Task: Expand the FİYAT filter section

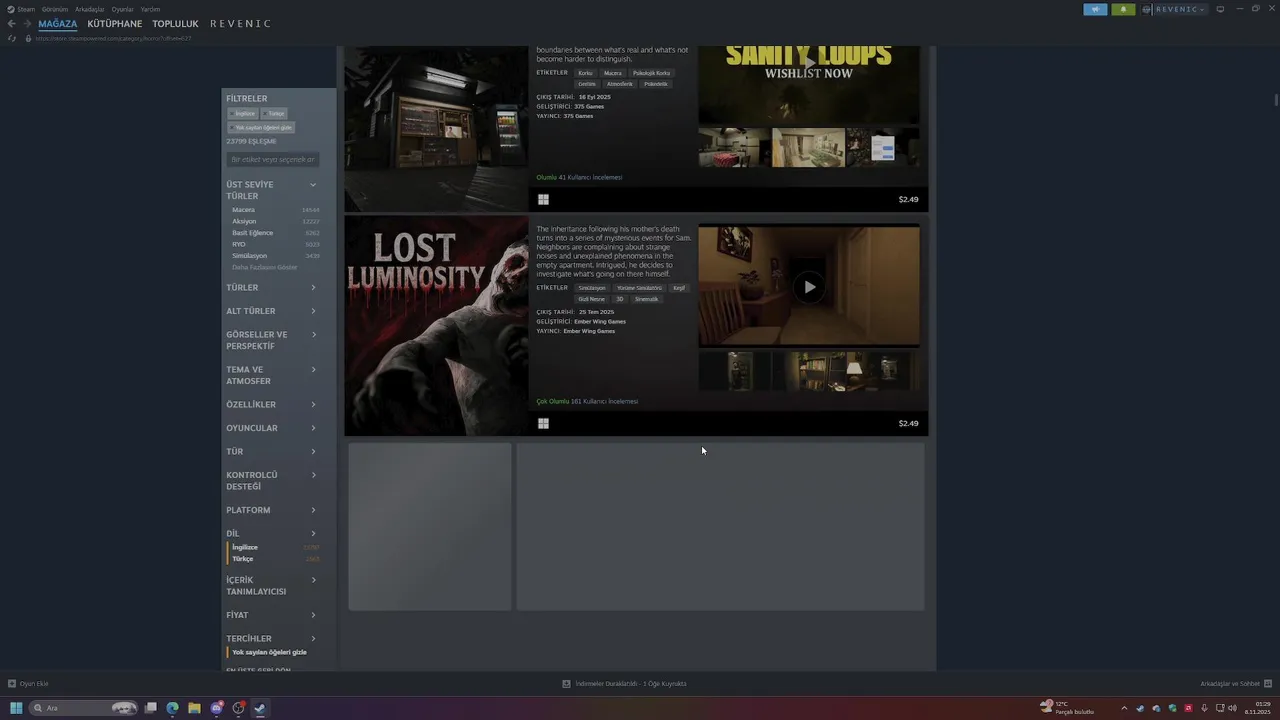Action: [271, 615]
